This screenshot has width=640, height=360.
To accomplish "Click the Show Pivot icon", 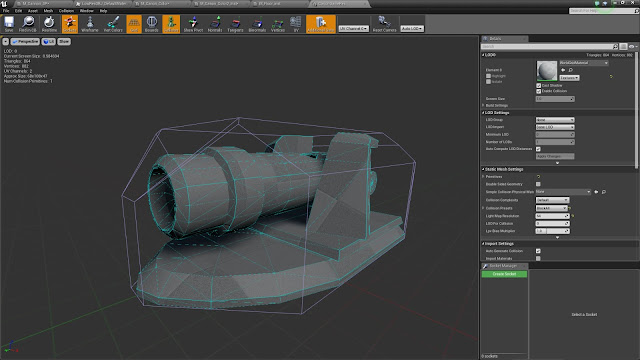I will point(193,24).
